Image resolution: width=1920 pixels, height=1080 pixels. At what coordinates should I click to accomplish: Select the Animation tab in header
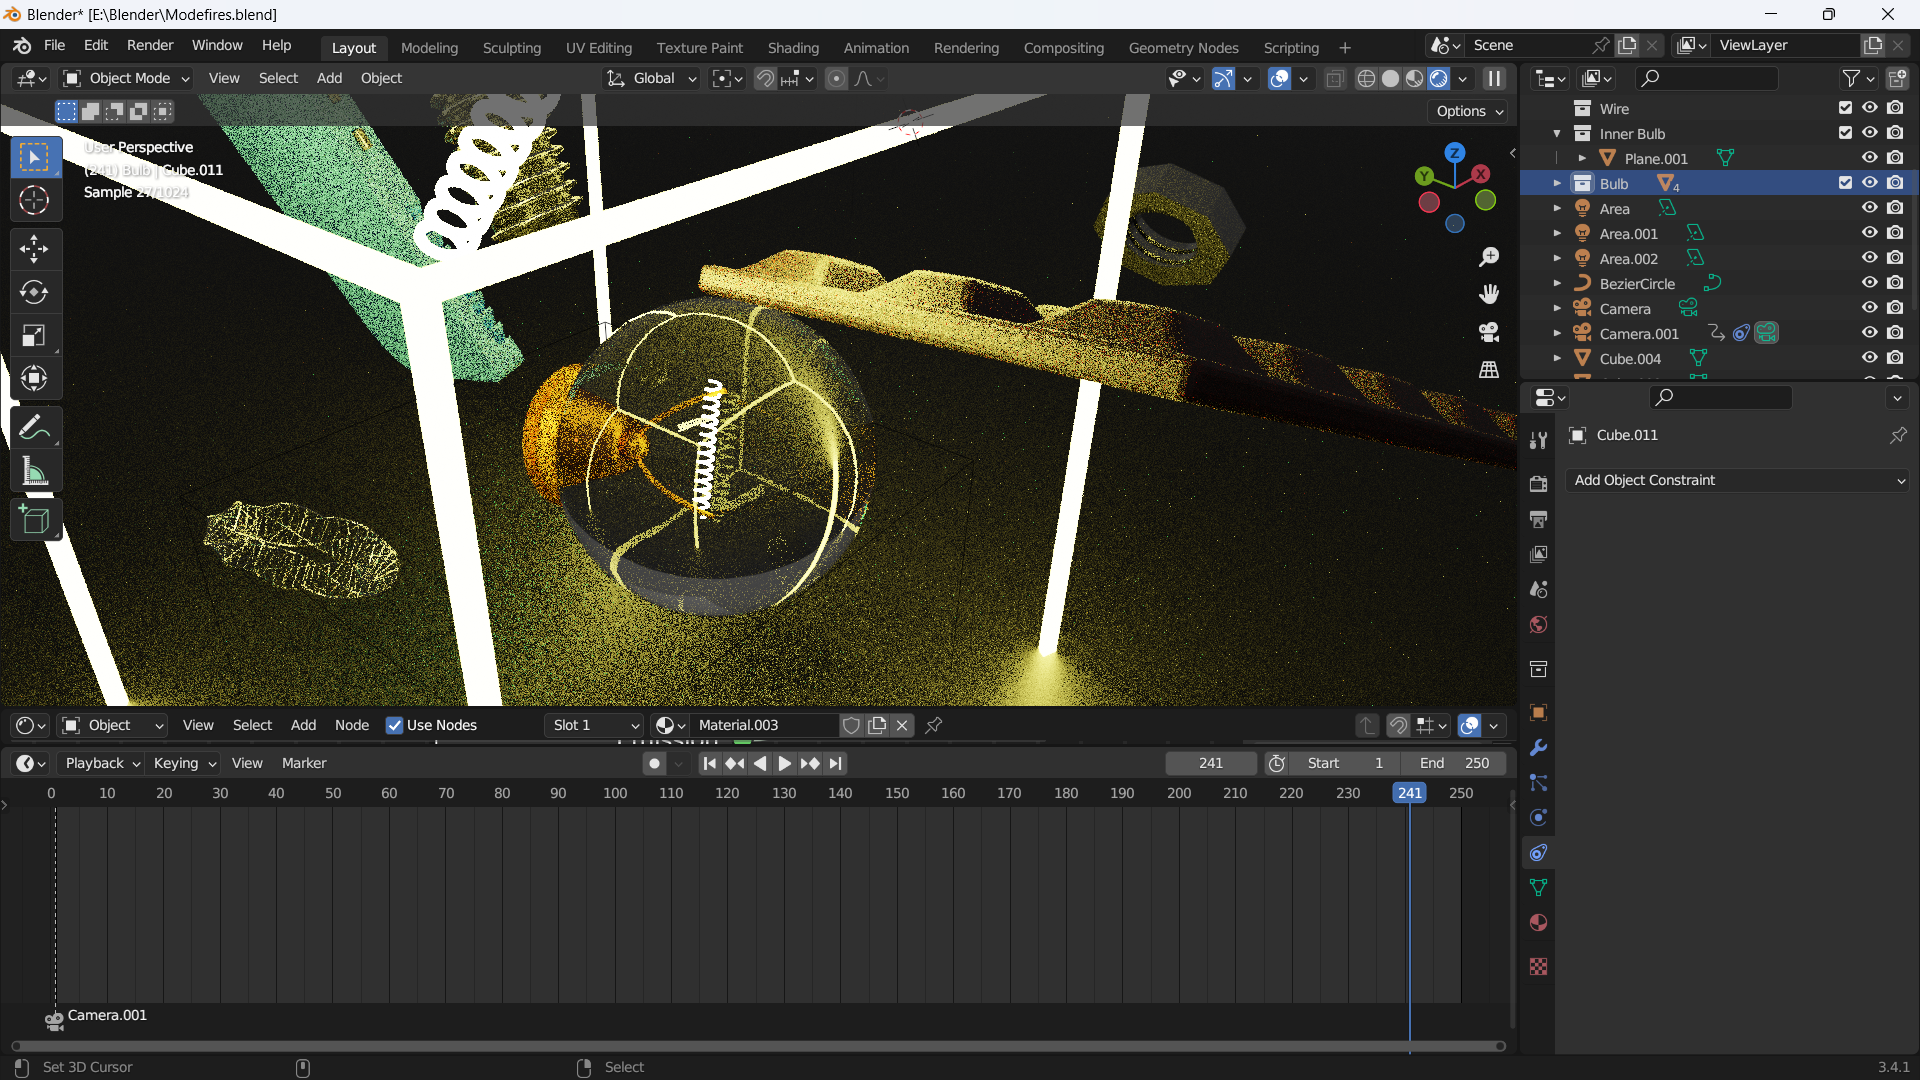pyautogui.click(x=877, y=46)
